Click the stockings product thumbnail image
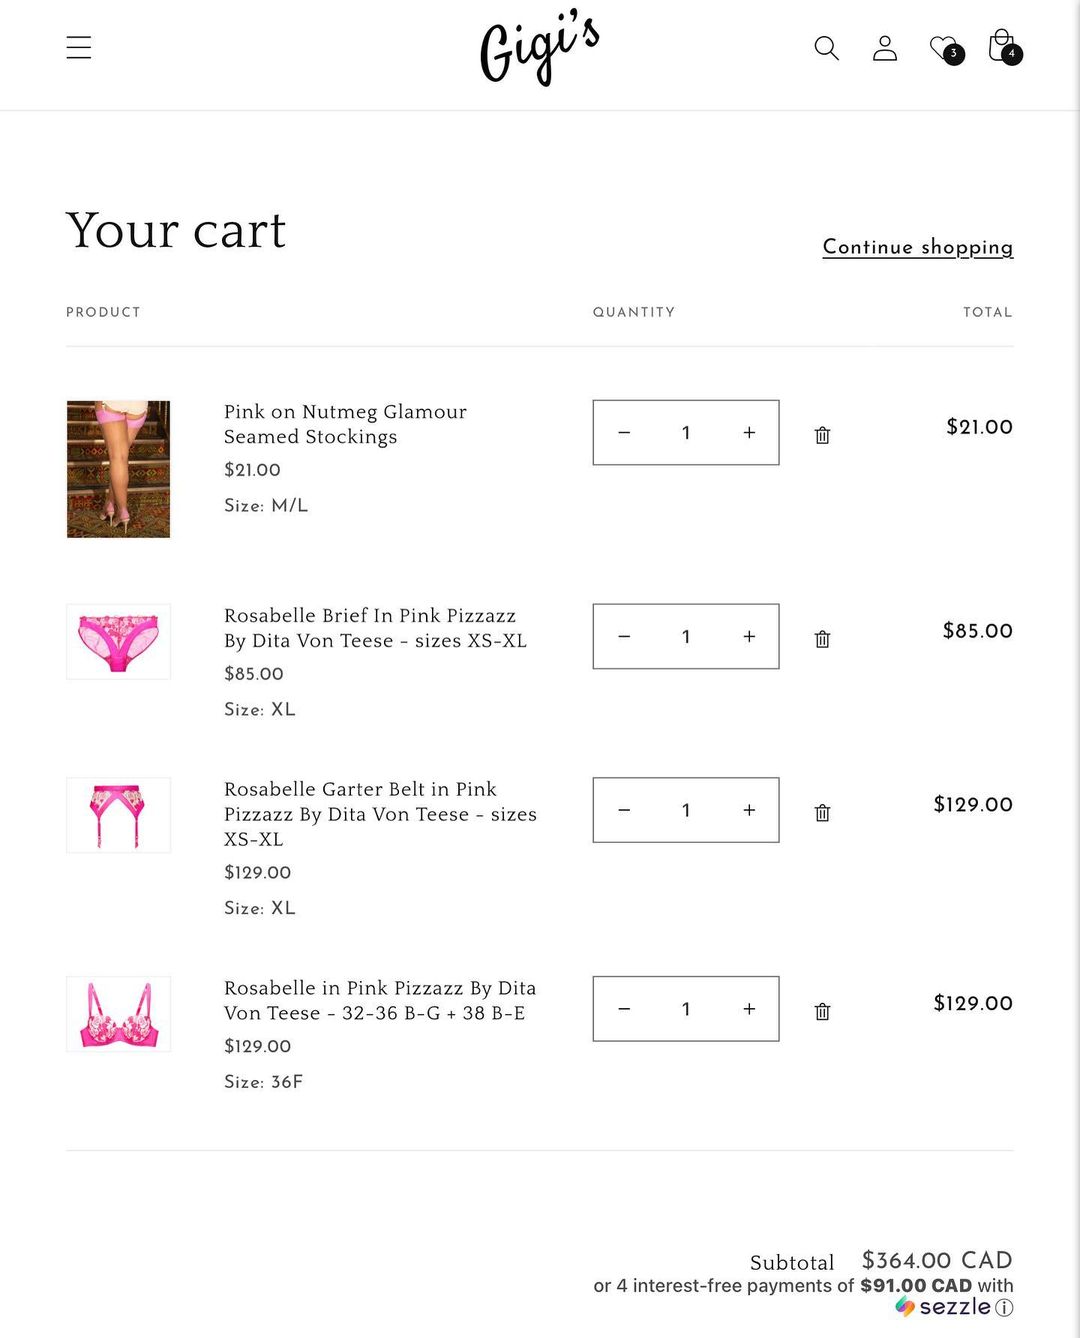Viewport: 1080px width, 1338px height. point(118,469)
